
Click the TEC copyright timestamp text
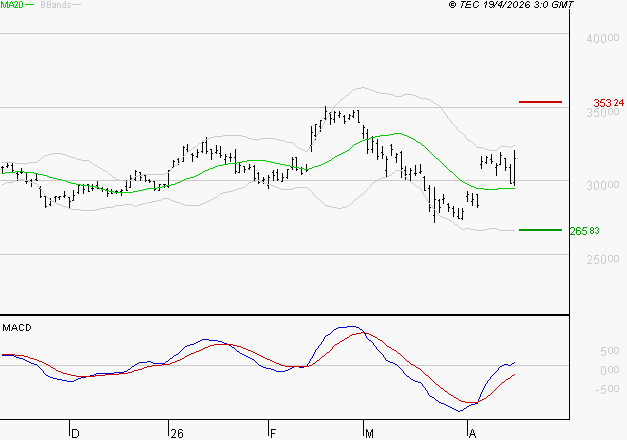pos(511,5)
